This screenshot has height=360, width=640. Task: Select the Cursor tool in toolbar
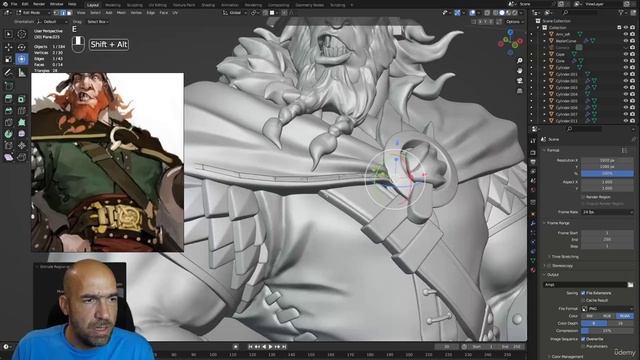pos(22,34)
